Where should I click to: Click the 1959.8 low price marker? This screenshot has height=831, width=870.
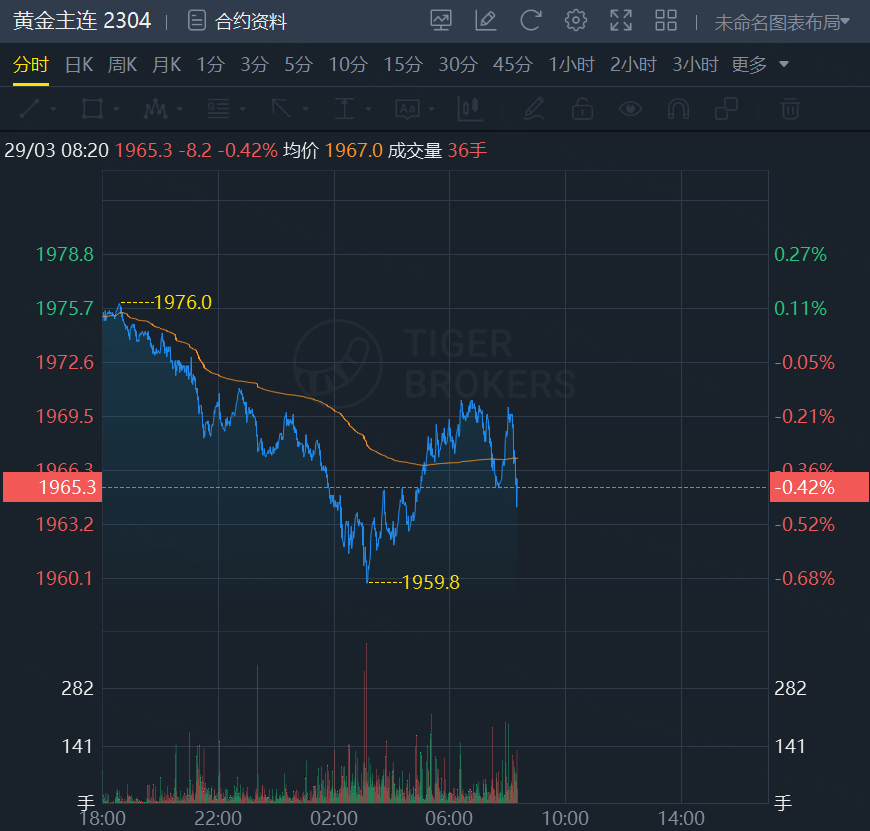tap(430, 582)
